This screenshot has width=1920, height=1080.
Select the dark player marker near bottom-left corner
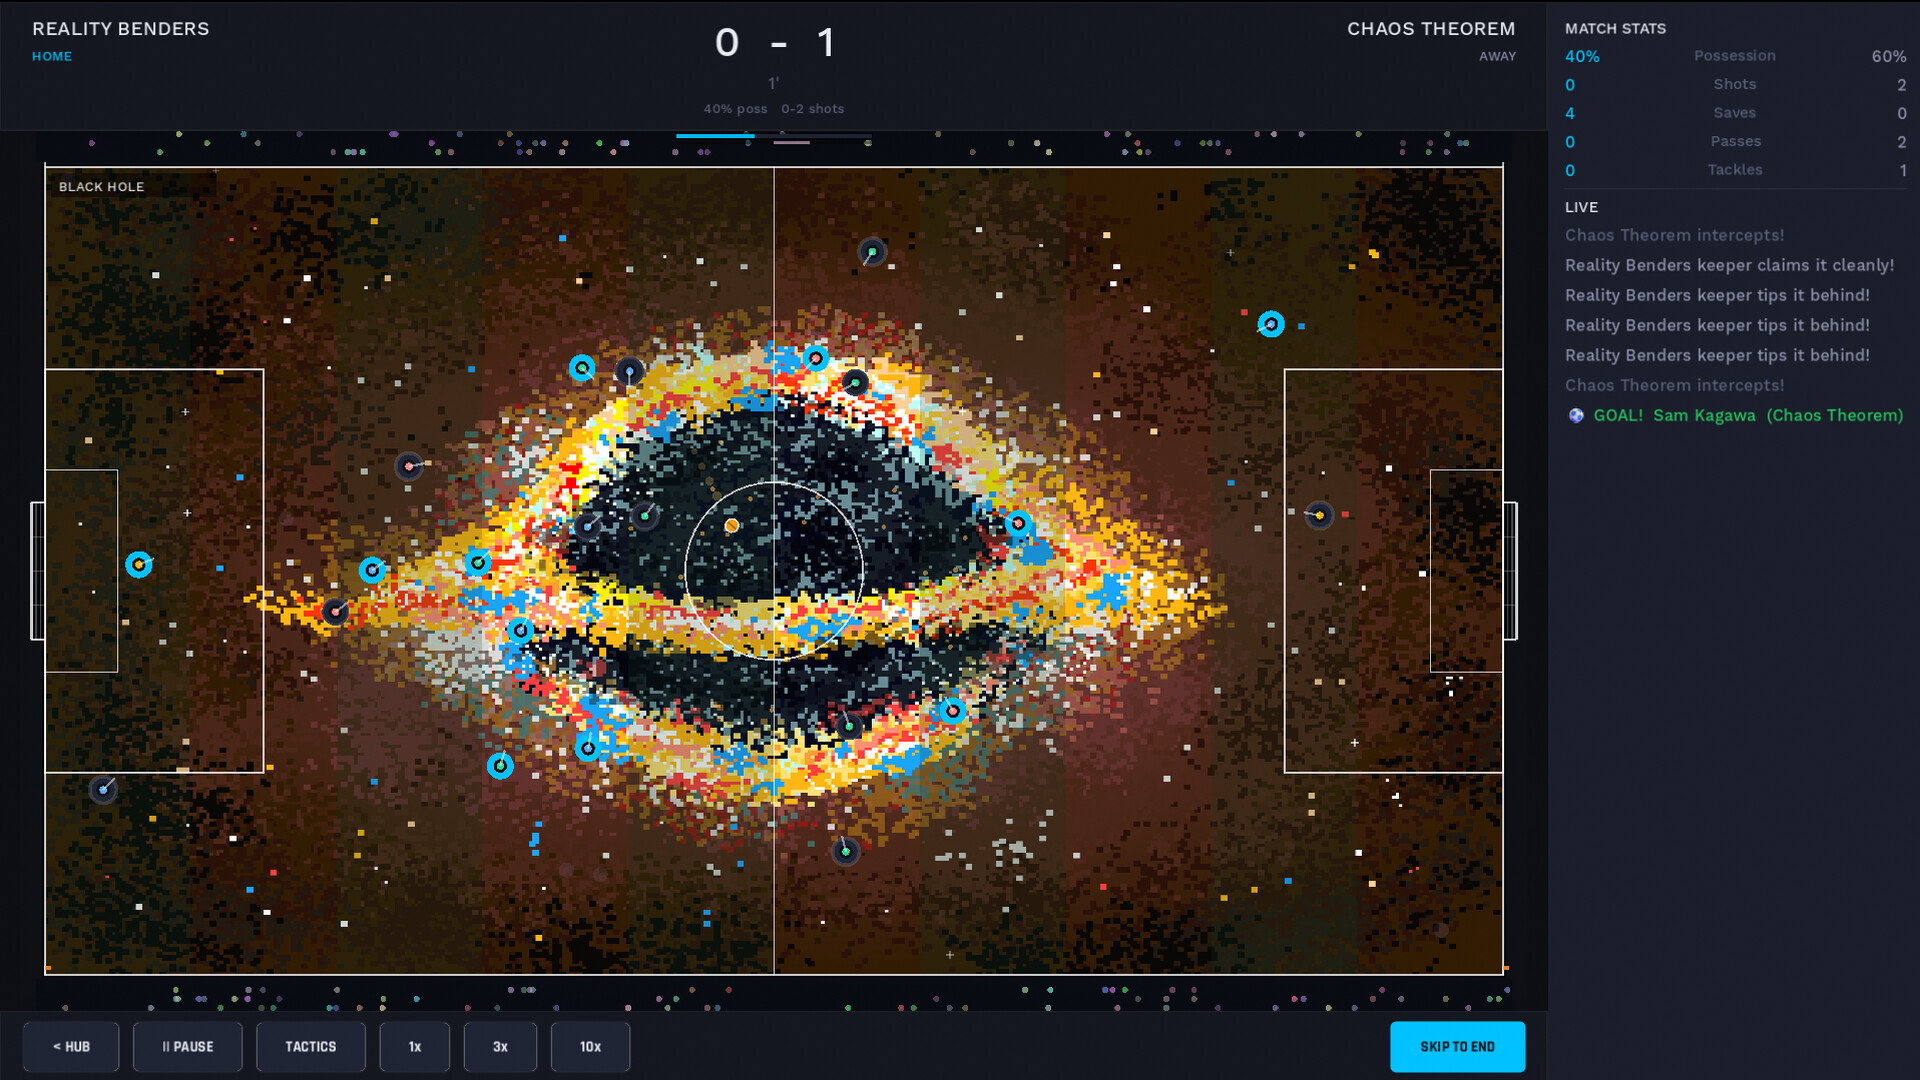tap(103, 790)
